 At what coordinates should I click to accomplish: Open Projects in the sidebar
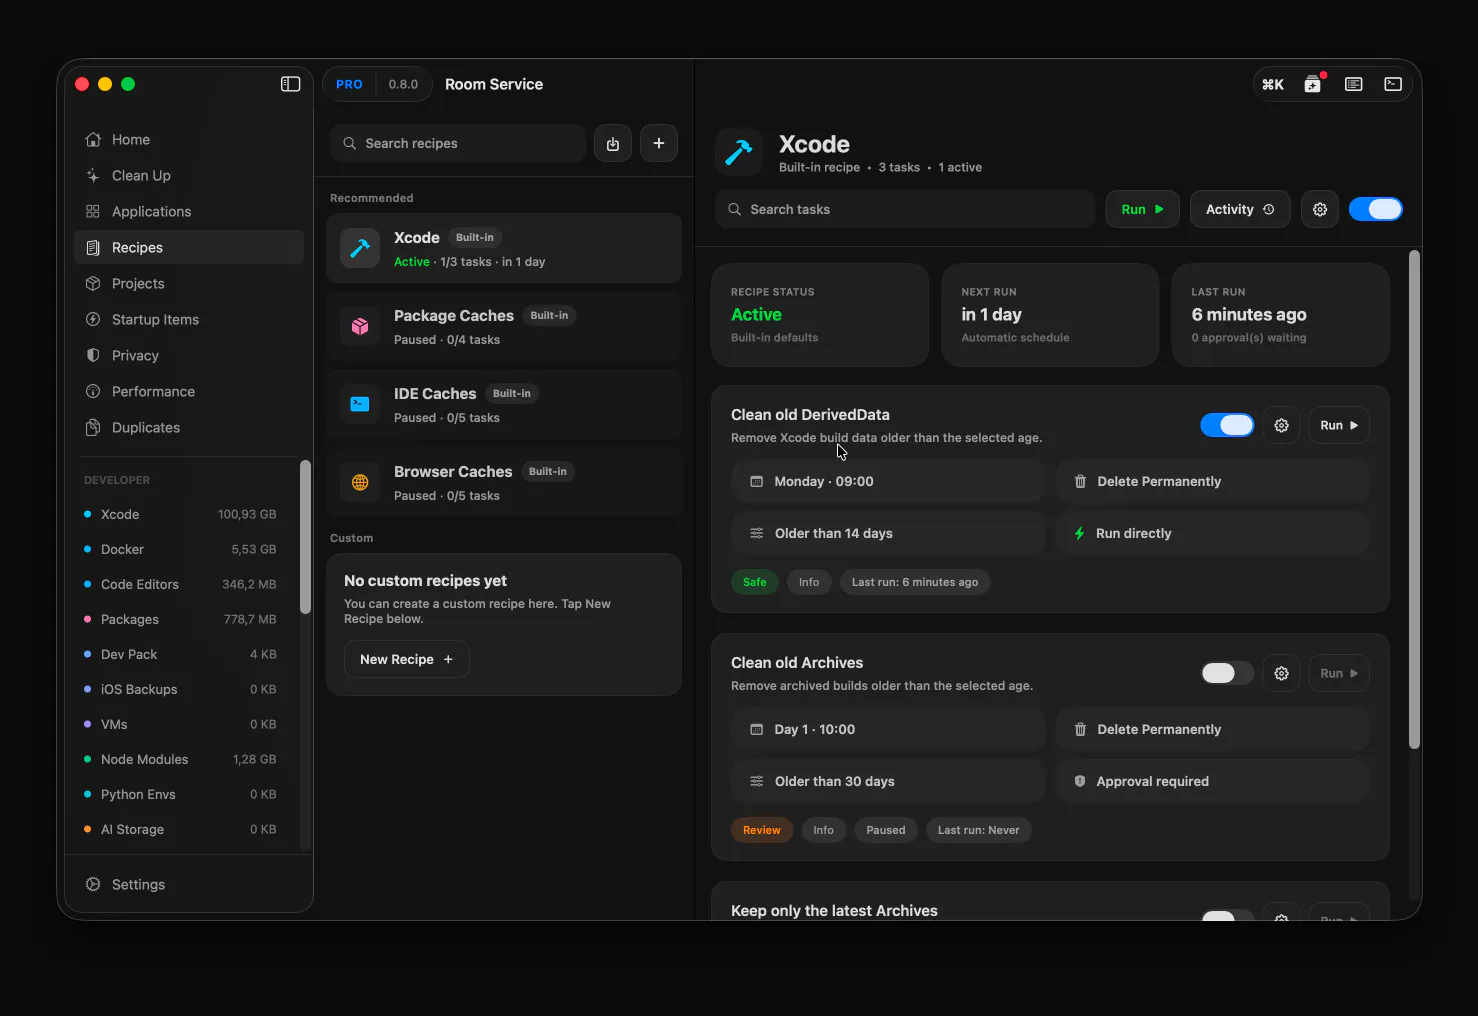pos(189,283)
